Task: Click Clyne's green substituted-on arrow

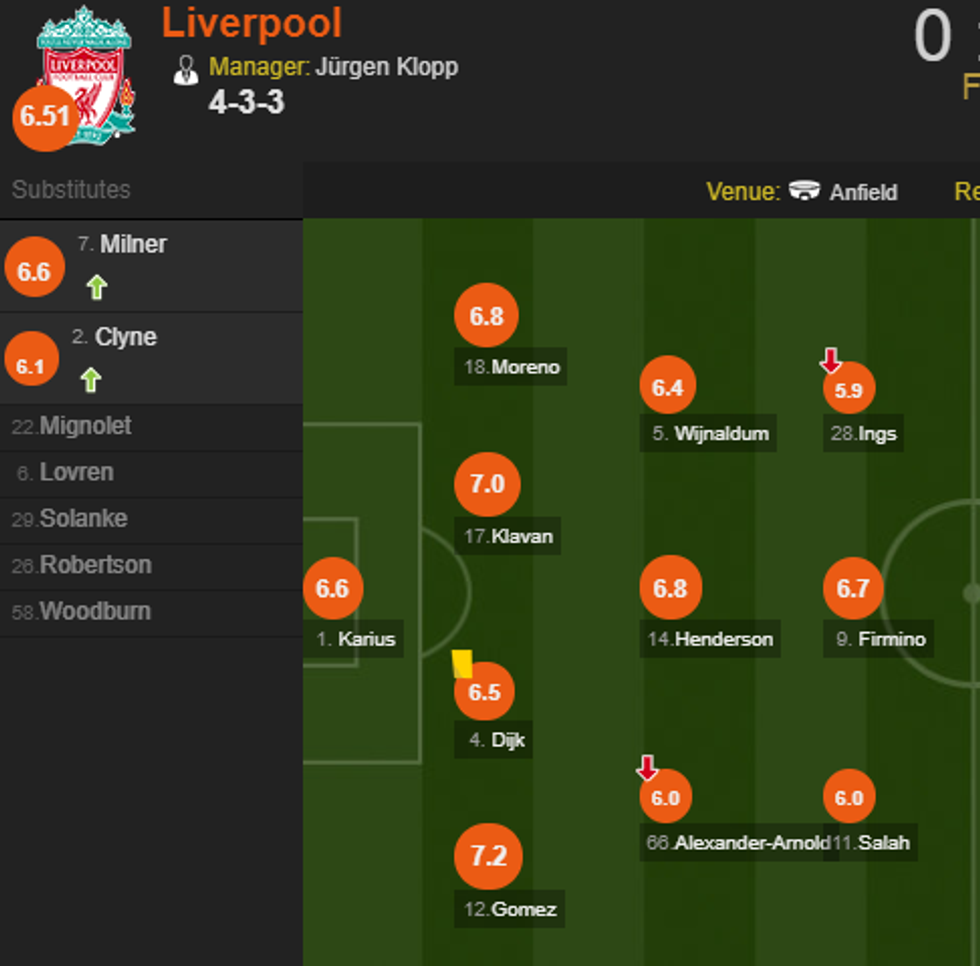Action: (x=91, y=380)
